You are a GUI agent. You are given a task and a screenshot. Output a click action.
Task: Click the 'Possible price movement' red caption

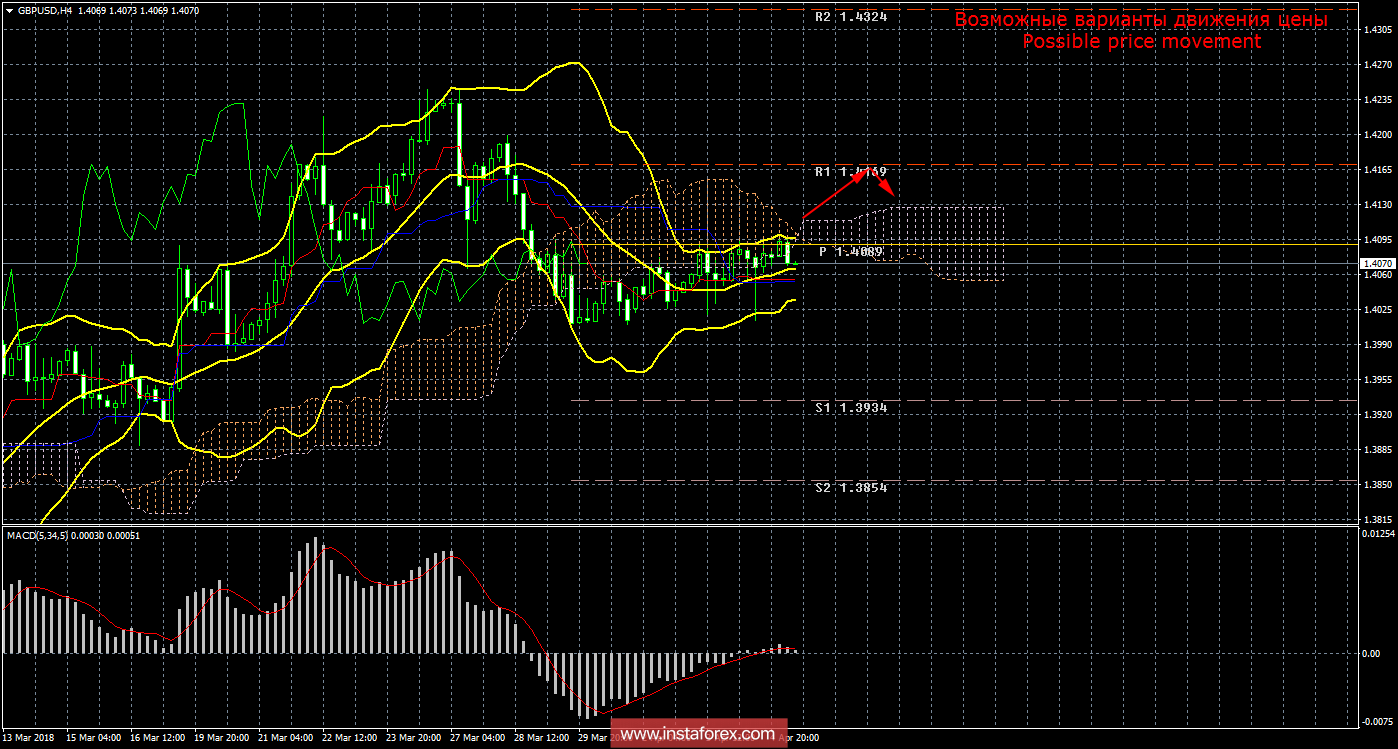1141,41
